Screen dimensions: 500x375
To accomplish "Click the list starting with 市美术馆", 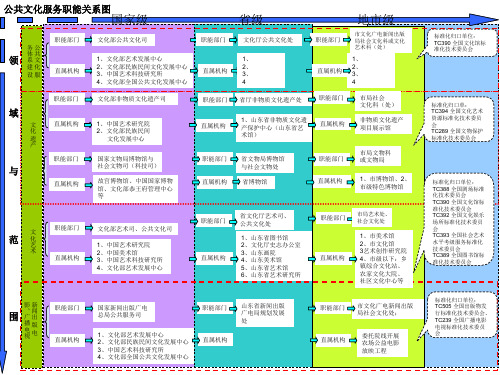I will 384,258.
